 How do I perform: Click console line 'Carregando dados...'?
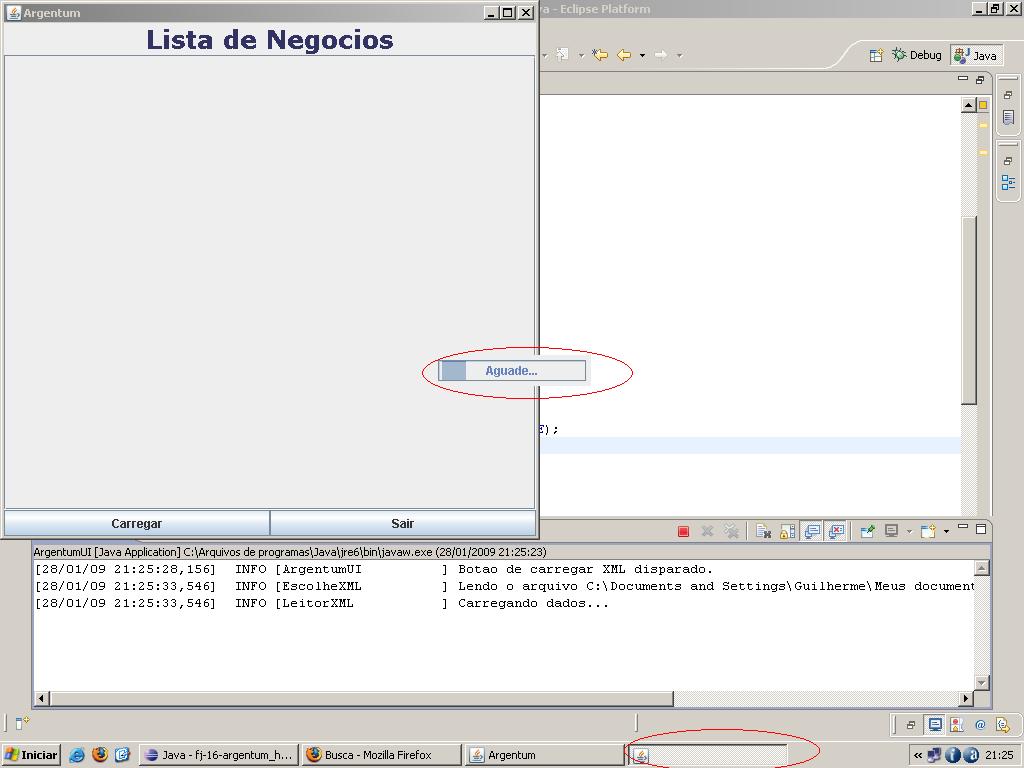[x=533, y=603]
